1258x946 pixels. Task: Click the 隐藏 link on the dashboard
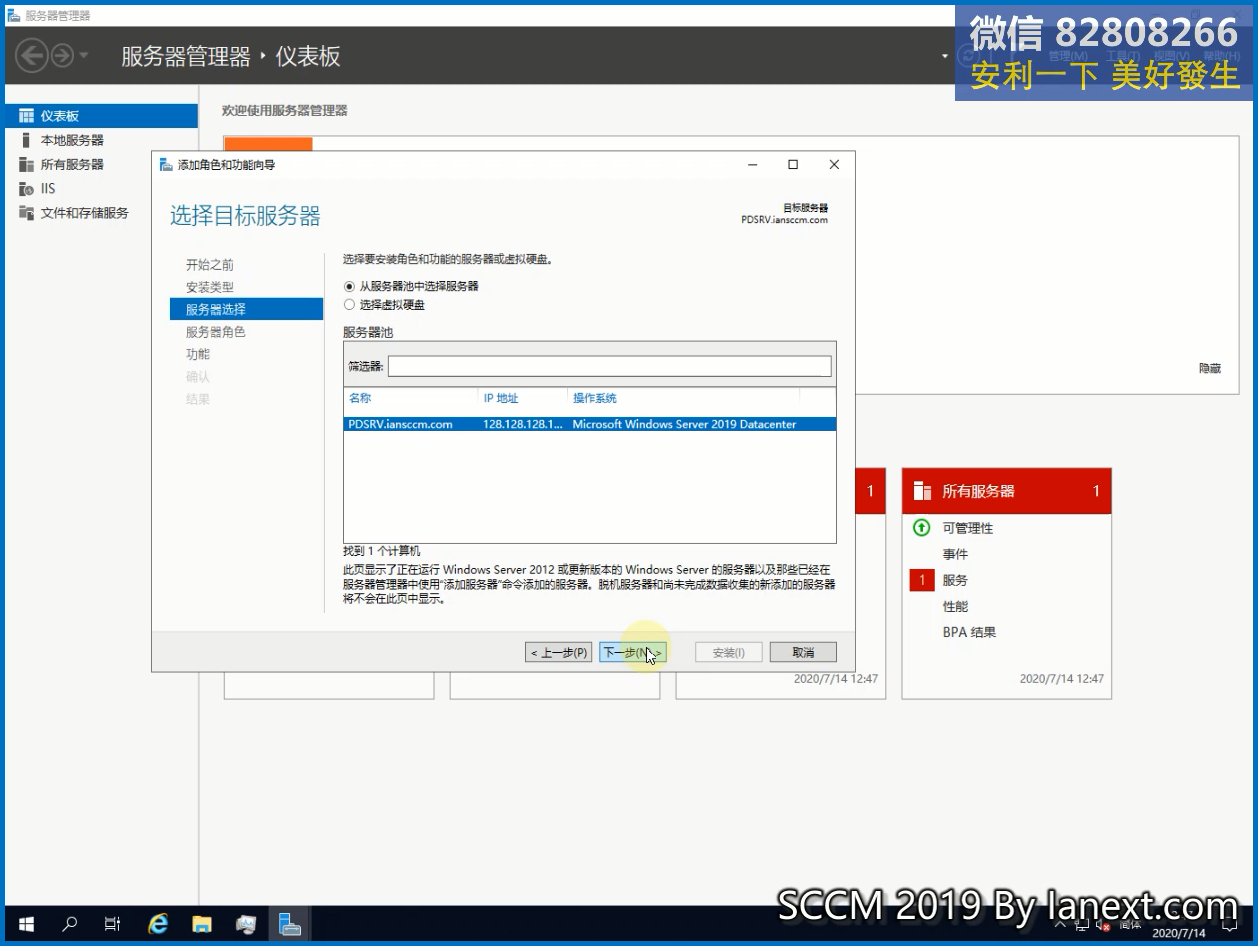pyautogui.click(x=1210, y=368)
